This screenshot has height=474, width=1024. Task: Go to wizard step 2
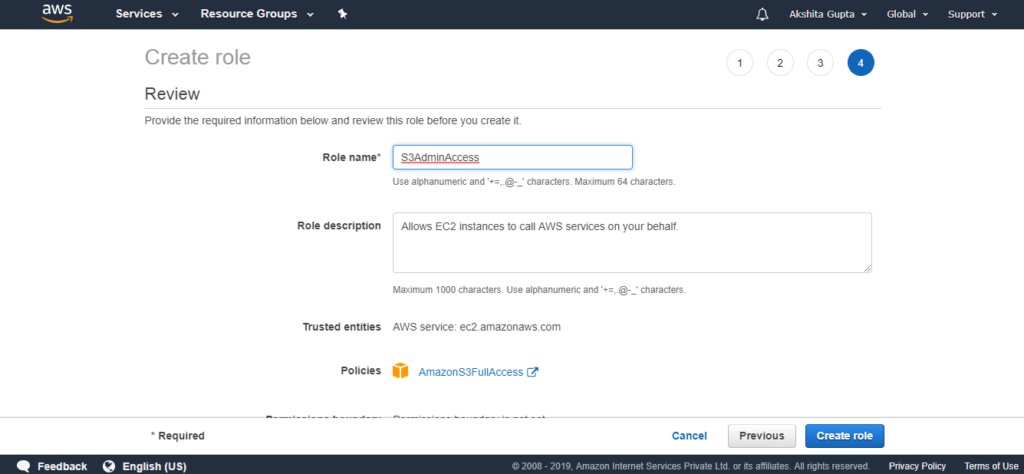click(780, 63)
